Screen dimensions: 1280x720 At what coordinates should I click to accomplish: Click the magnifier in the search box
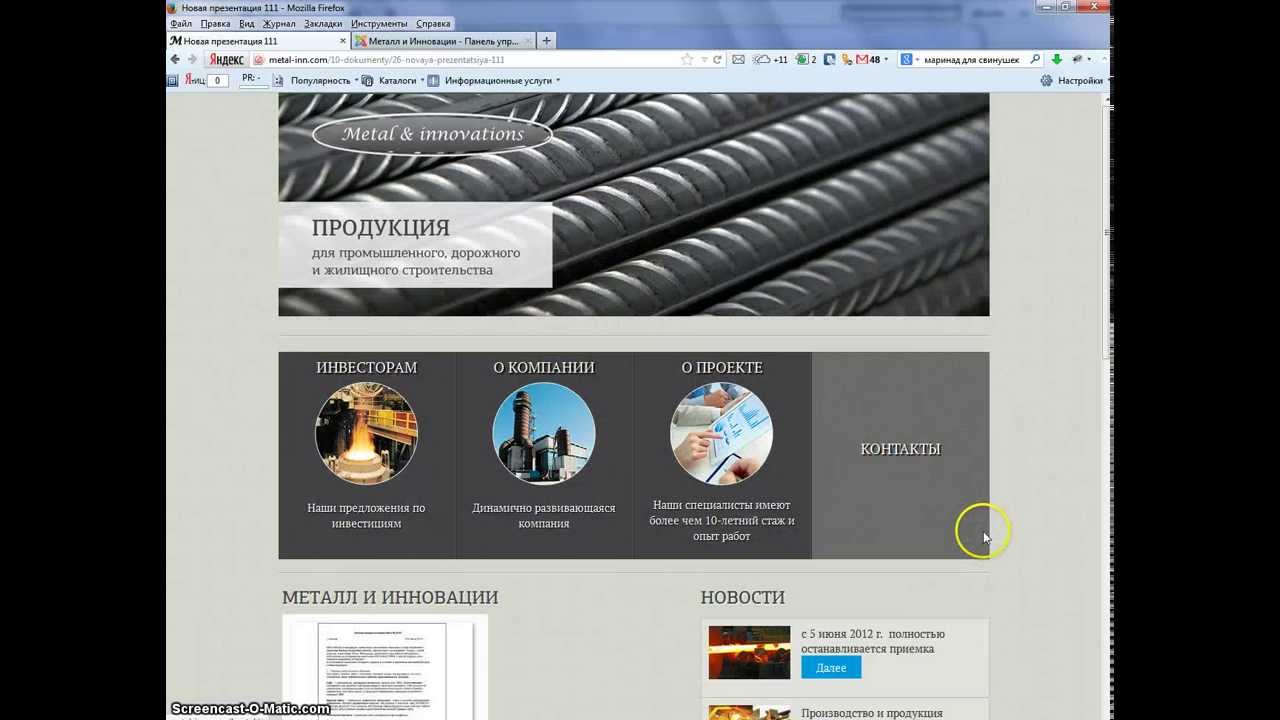pos(1035,60)
